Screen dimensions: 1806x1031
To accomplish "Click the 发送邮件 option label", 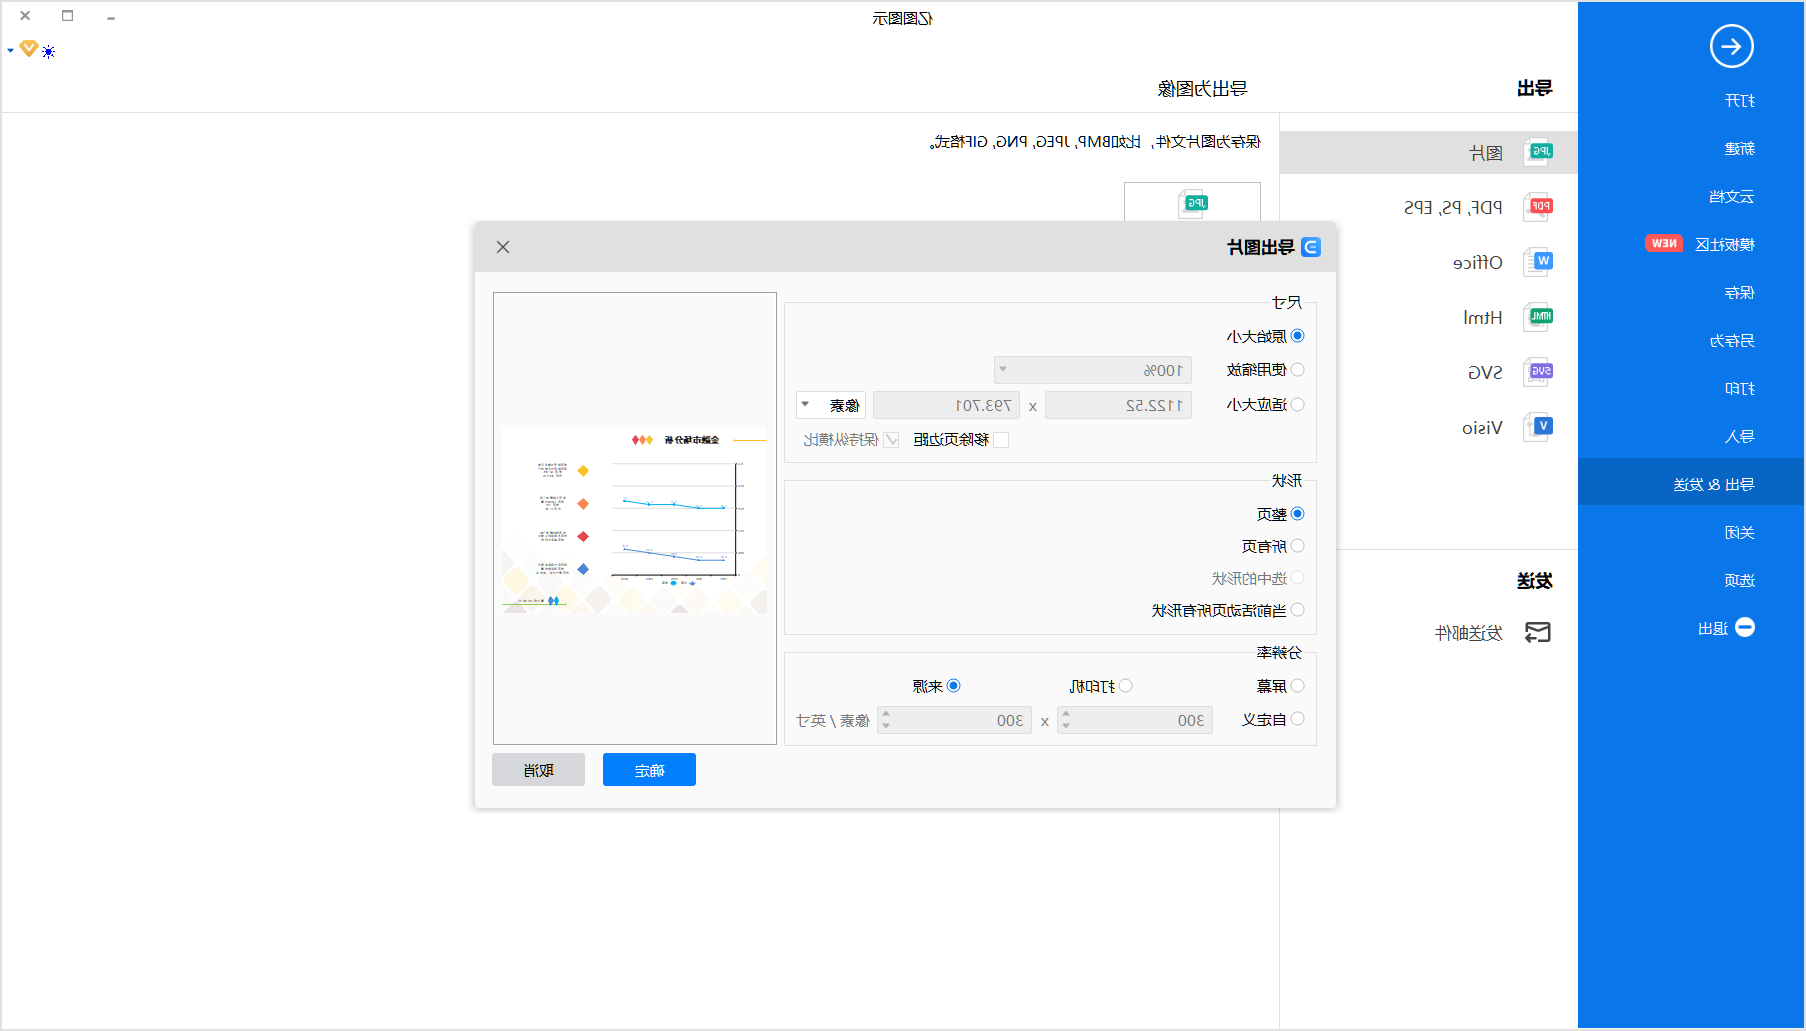I will [1469, 633].
